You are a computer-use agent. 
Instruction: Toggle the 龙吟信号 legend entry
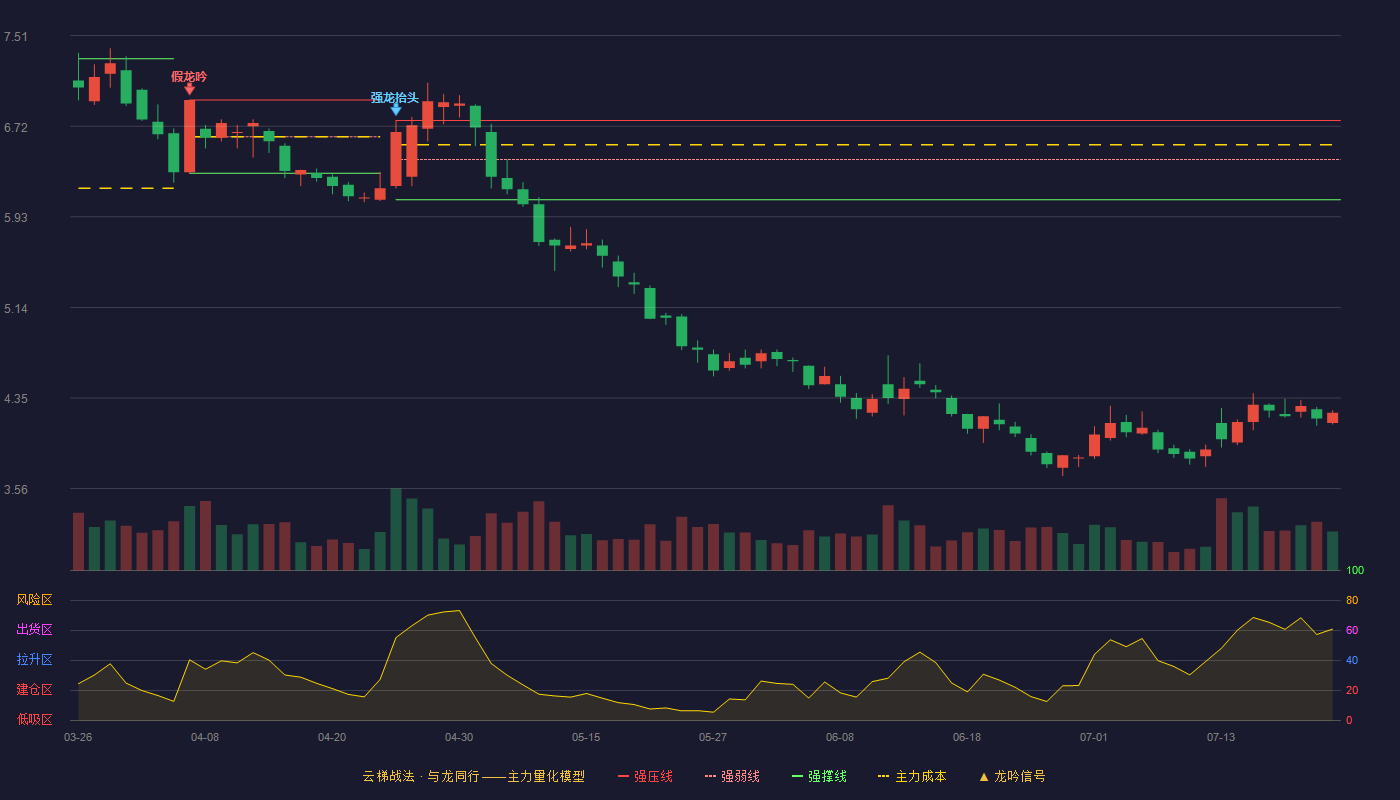click(1012, 776)
